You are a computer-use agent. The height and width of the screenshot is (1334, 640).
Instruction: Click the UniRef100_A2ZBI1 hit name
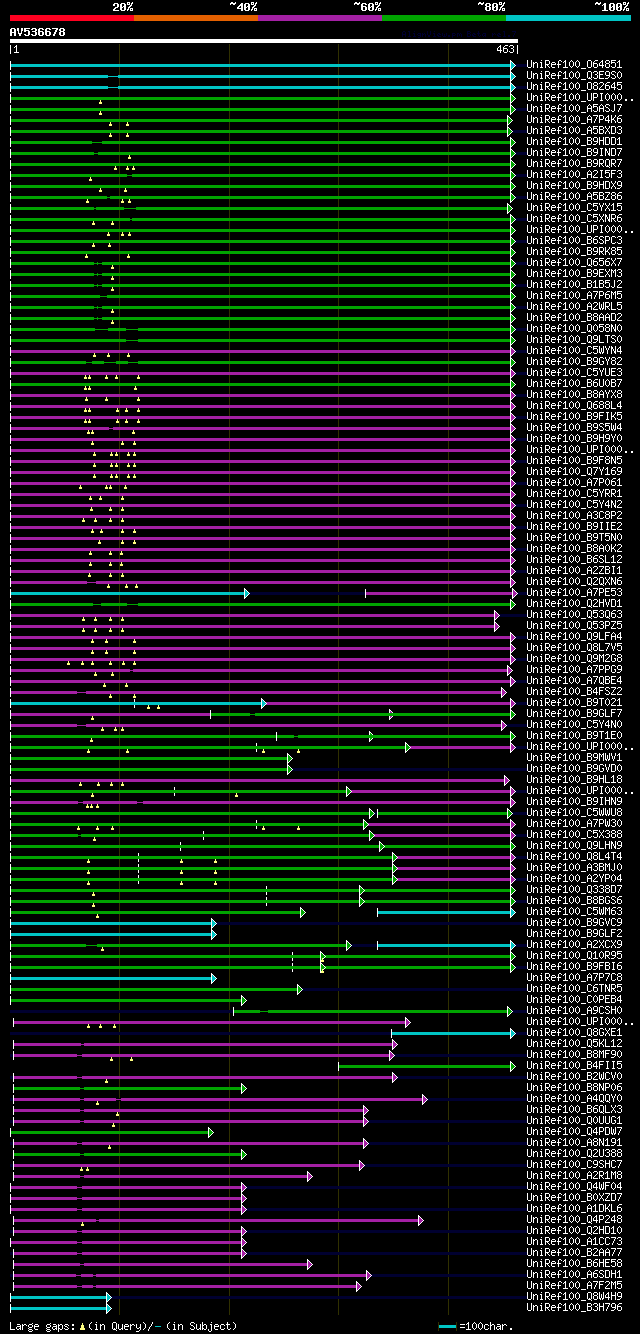tap(575, 570)
